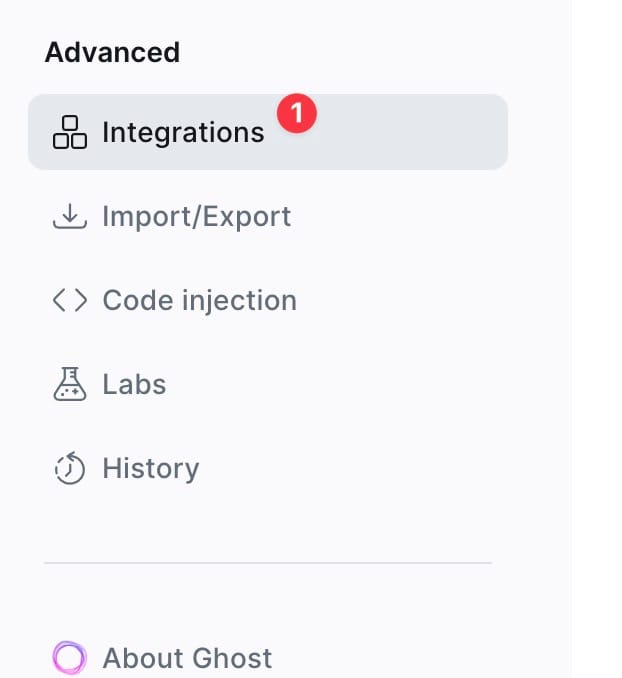The width and height of the screenshot is (622, 678).
Task: Click the Import/Export download tray icon
Action: pos(69,216)
